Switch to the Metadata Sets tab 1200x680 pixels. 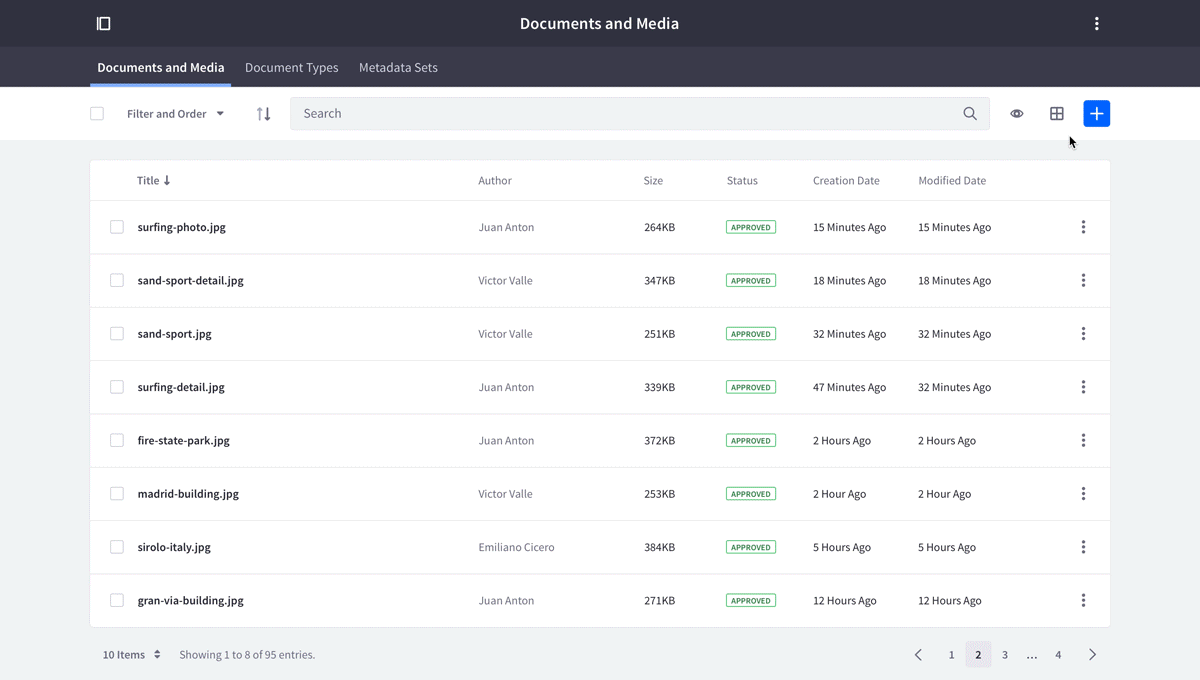pyautogui.click(x=397, y=67)
